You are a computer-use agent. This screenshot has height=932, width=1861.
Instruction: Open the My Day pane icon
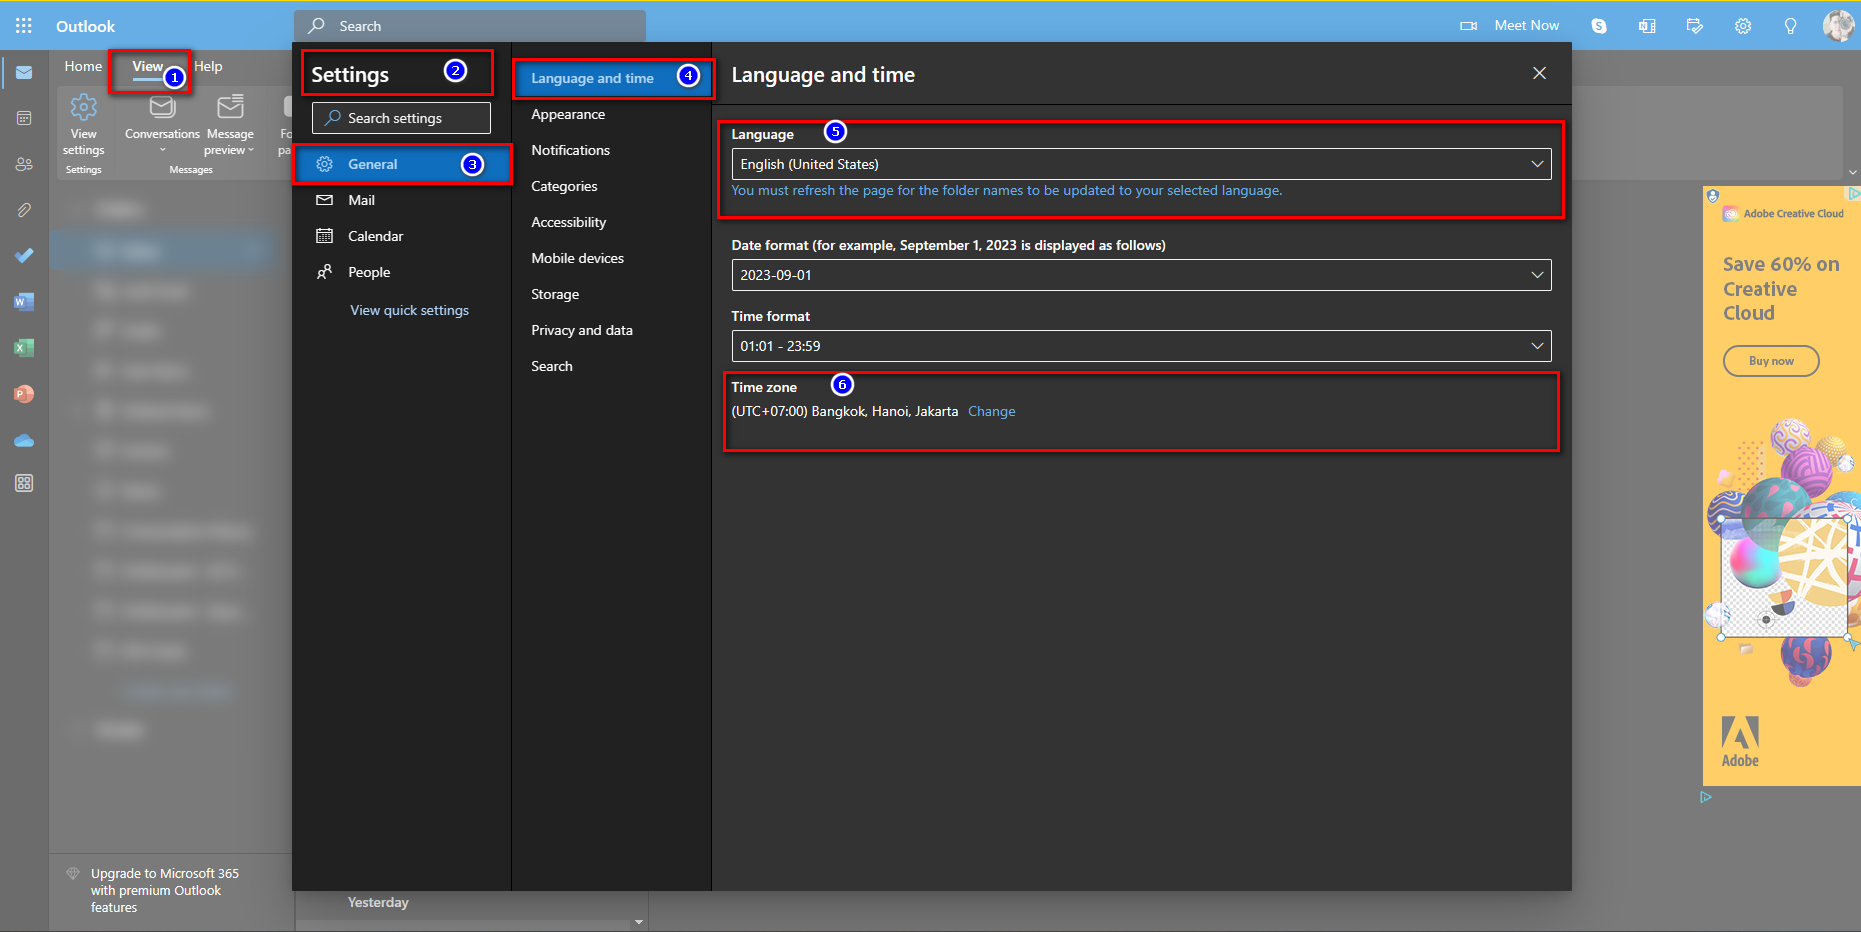(x=1695, y=26)
